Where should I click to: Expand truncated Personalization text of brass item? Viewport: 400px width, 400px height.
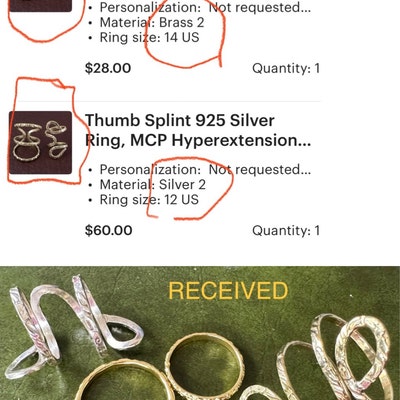point(205,7)
